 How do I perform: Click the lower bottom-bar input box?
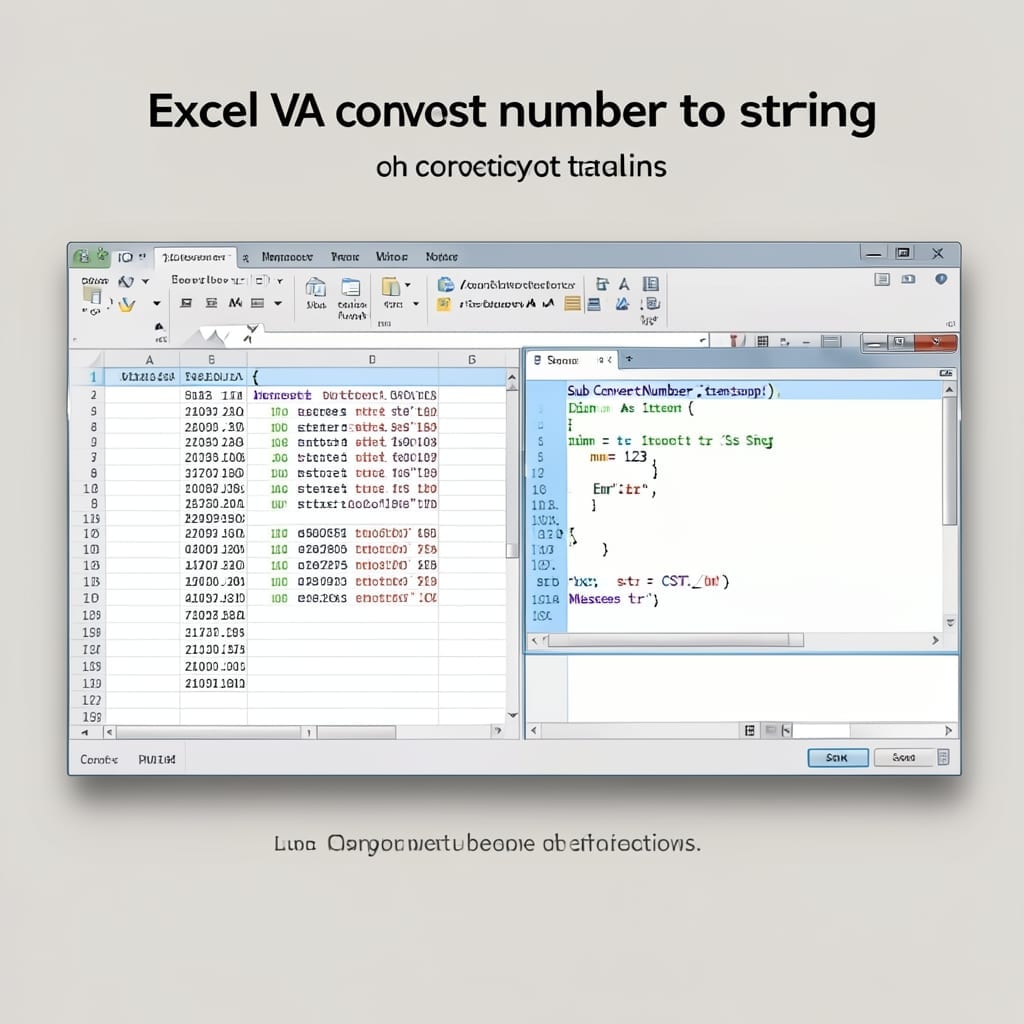821,731
